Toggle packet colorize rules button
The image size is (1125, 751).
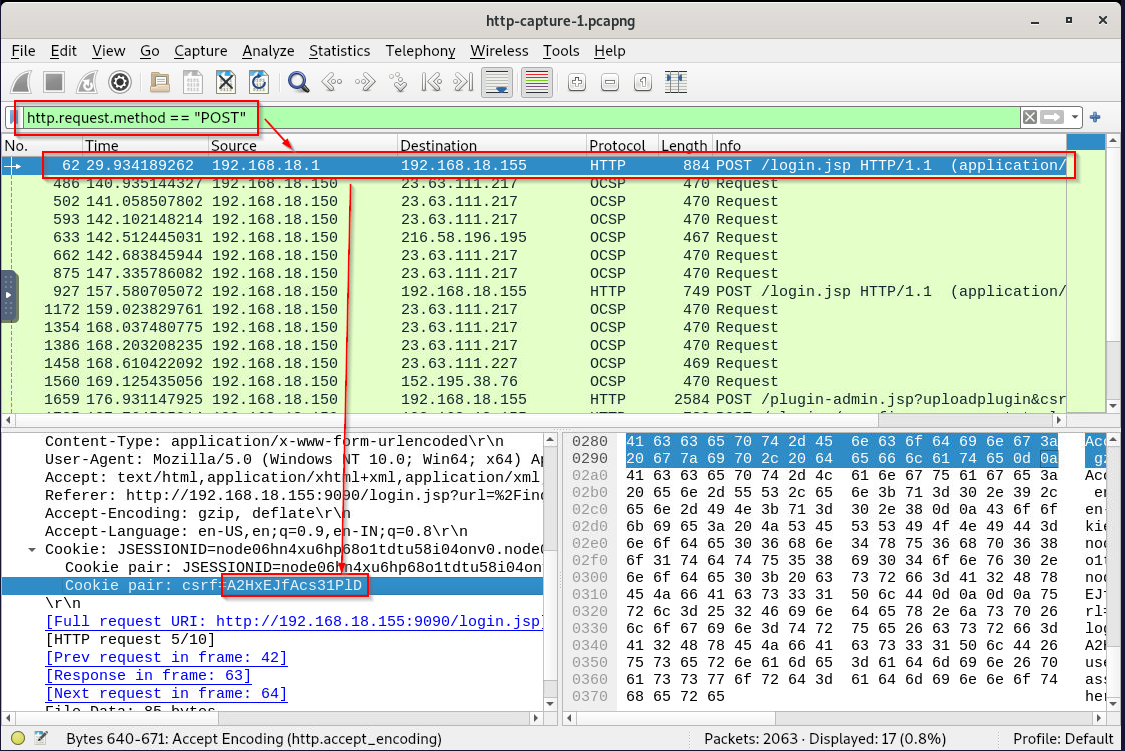click(x=537, y=82)
